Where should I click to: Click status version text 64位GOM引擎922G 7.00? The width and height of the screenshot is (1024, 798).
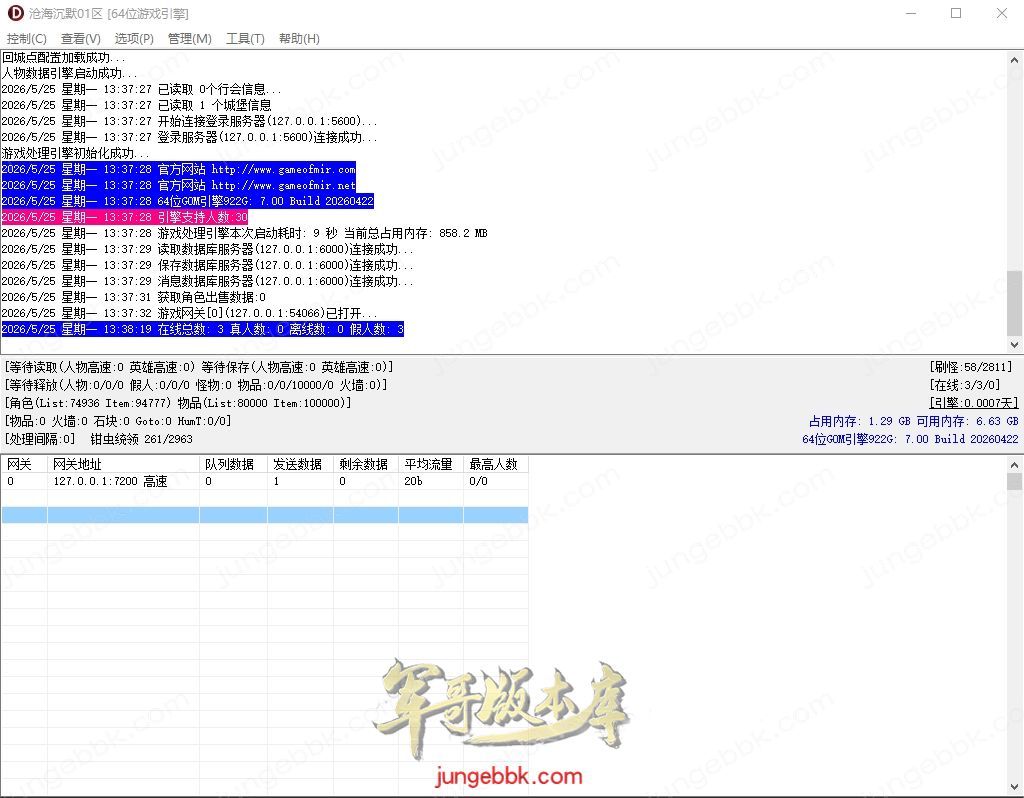[x=910, y=439]
